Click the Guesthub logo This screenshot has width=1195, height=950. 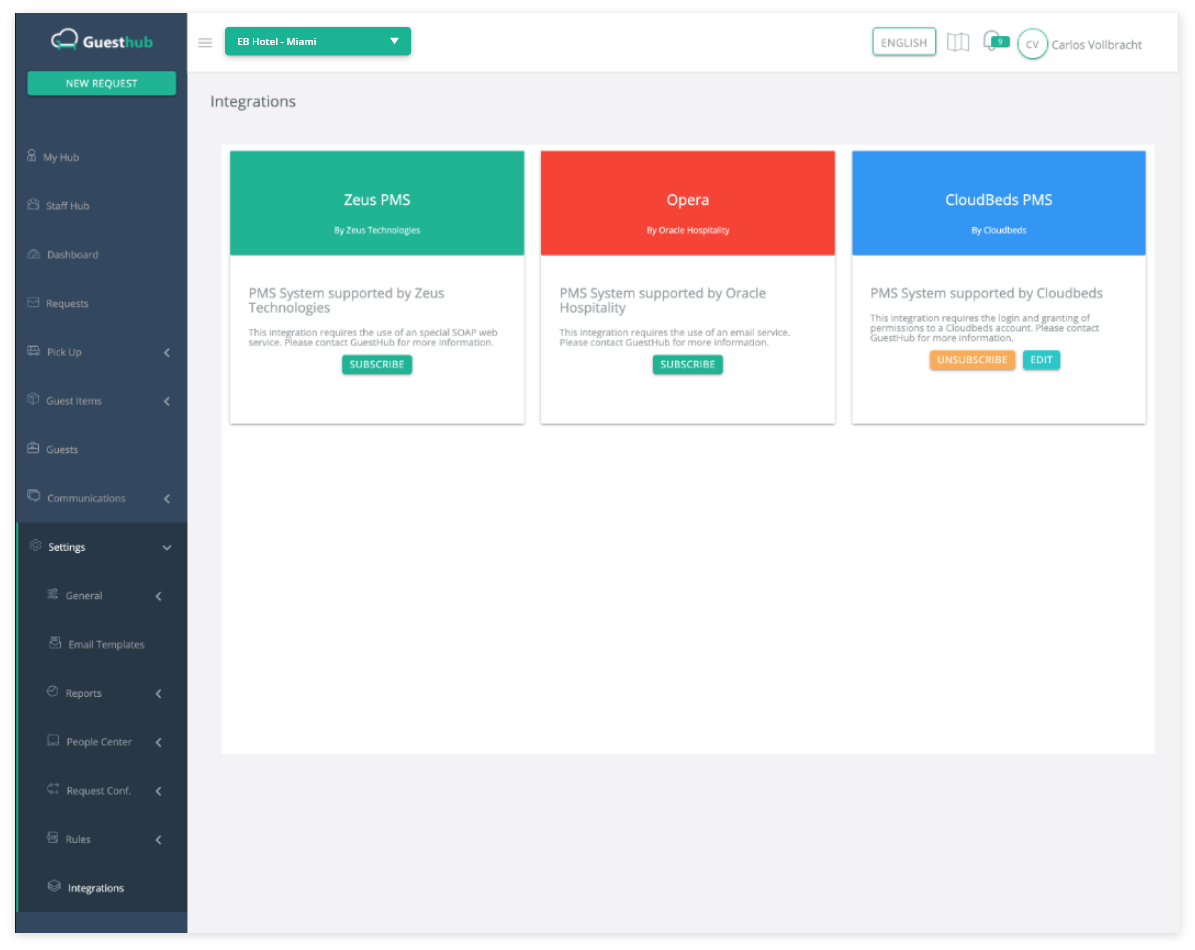[101, 40]
